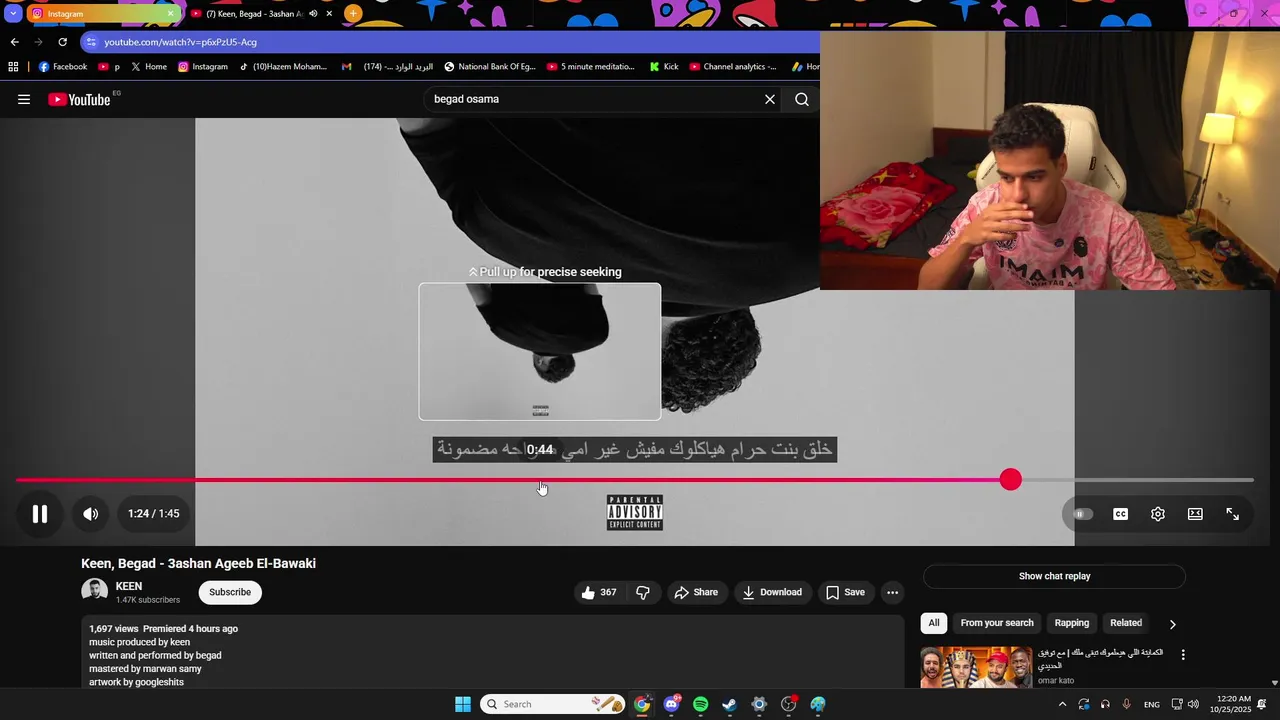Select the Rapping filter chip
The image size is (1280, 720).
click(x=1072, y=623)
